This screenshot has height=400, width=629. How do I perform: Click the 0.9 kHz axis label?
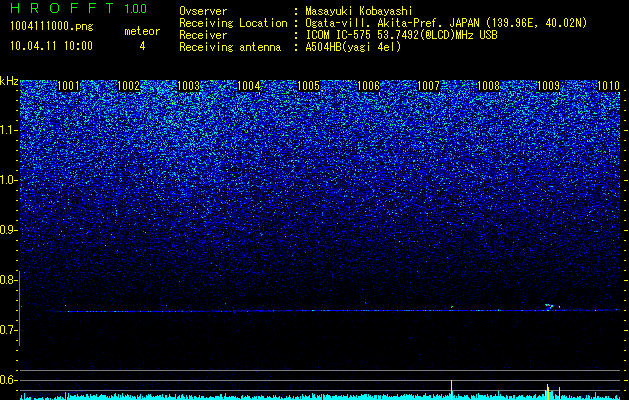tap(9, 230)
